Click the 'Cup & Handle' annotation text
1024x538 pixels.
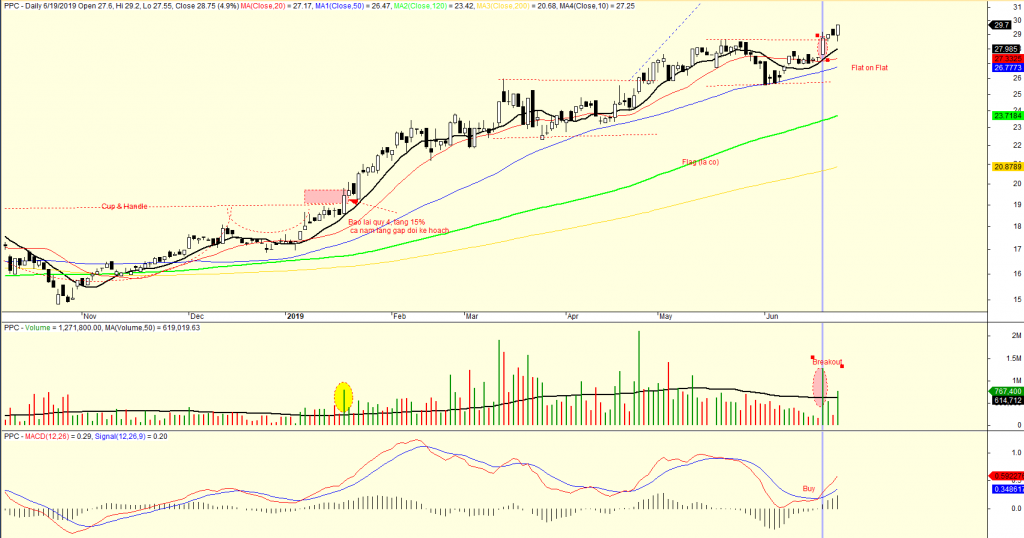[x=124, y=206]
